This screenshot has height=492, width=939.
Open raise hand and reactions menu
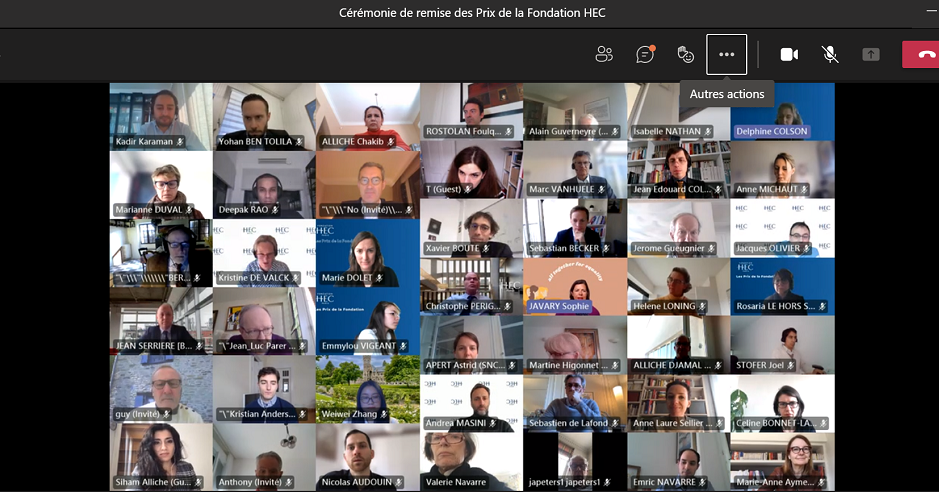coord(685,54)
